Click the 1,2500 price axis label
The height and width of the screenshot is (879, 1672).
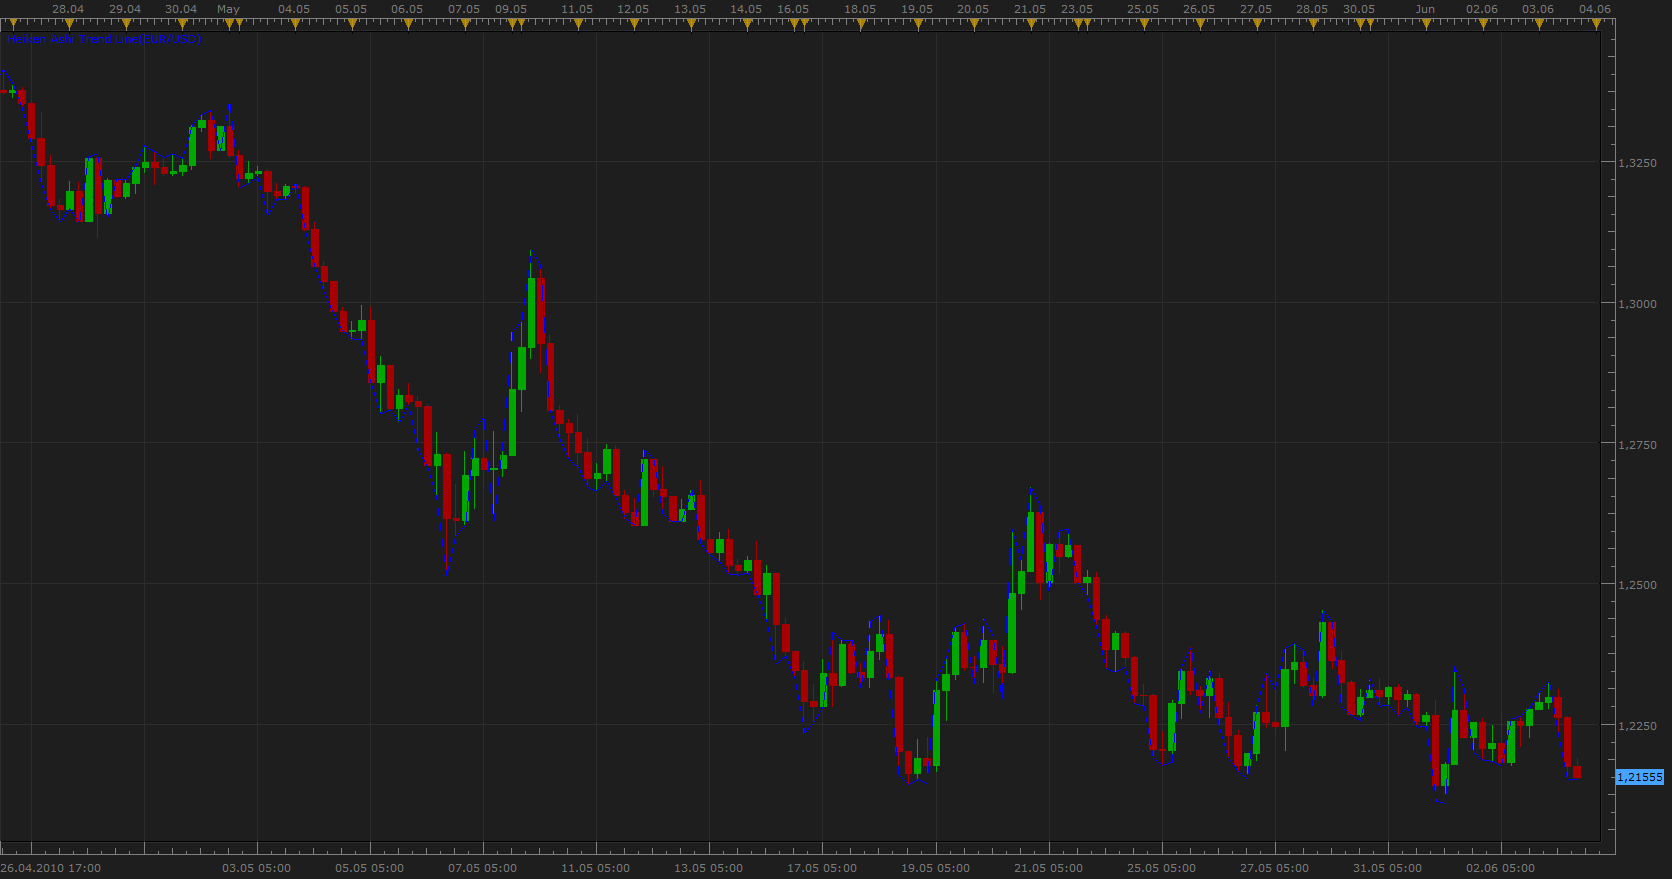(1637, 585)
